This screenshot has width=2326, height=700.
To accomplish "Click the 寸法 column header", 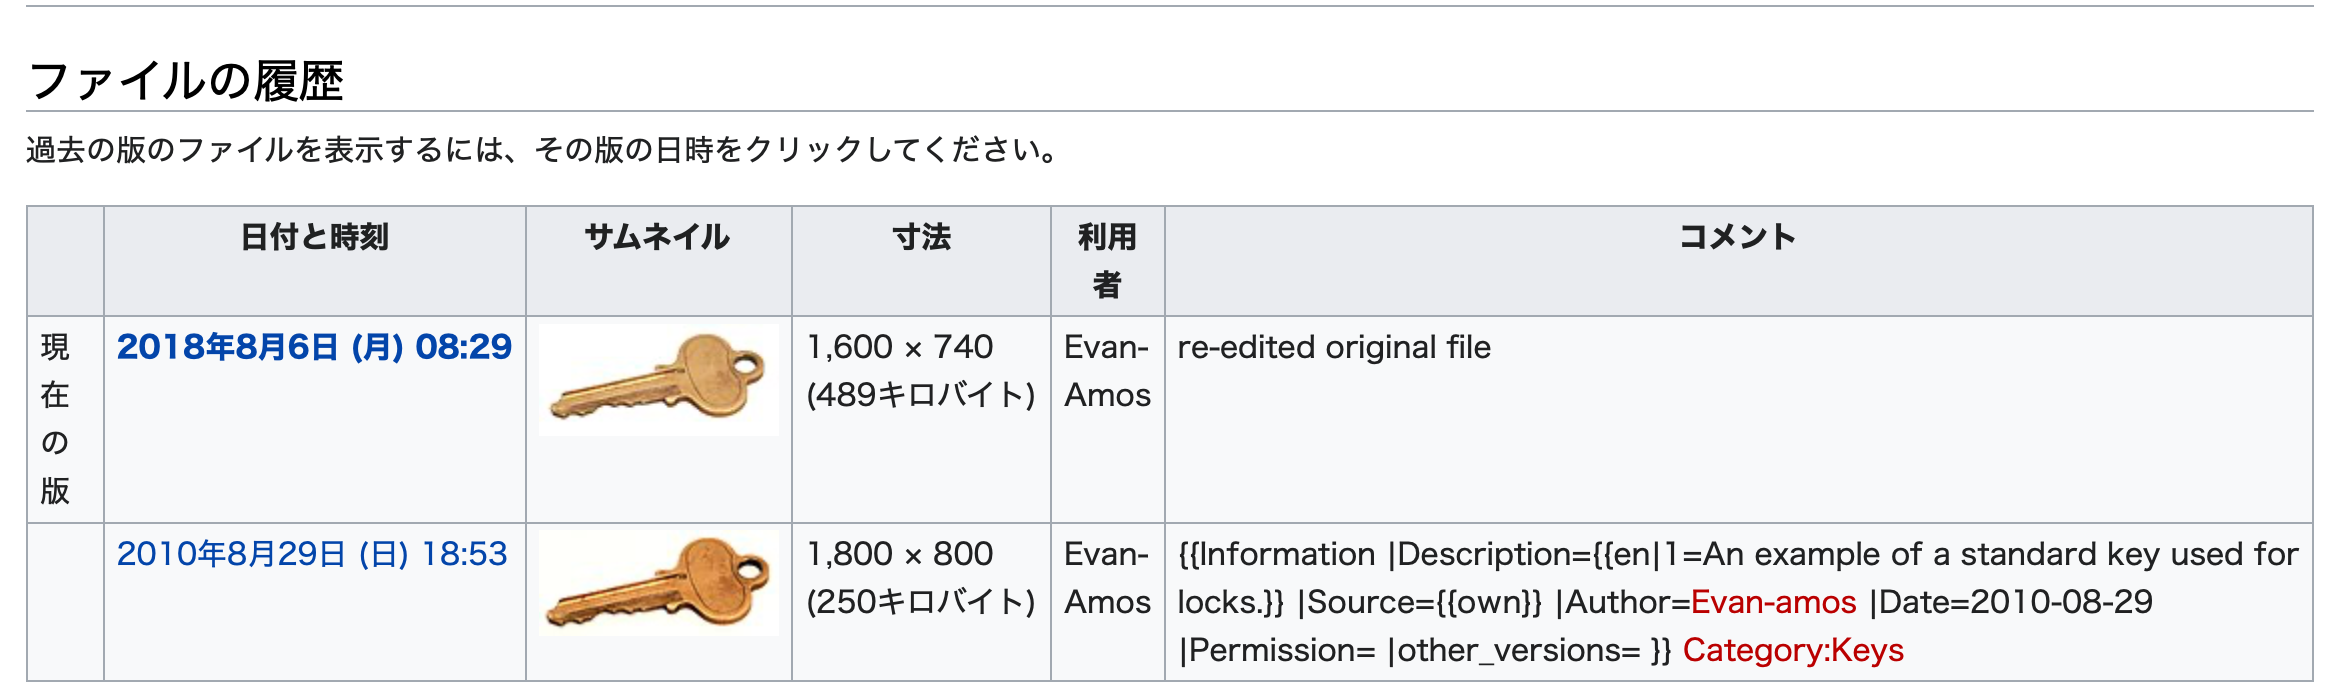I will coord(920,238).
